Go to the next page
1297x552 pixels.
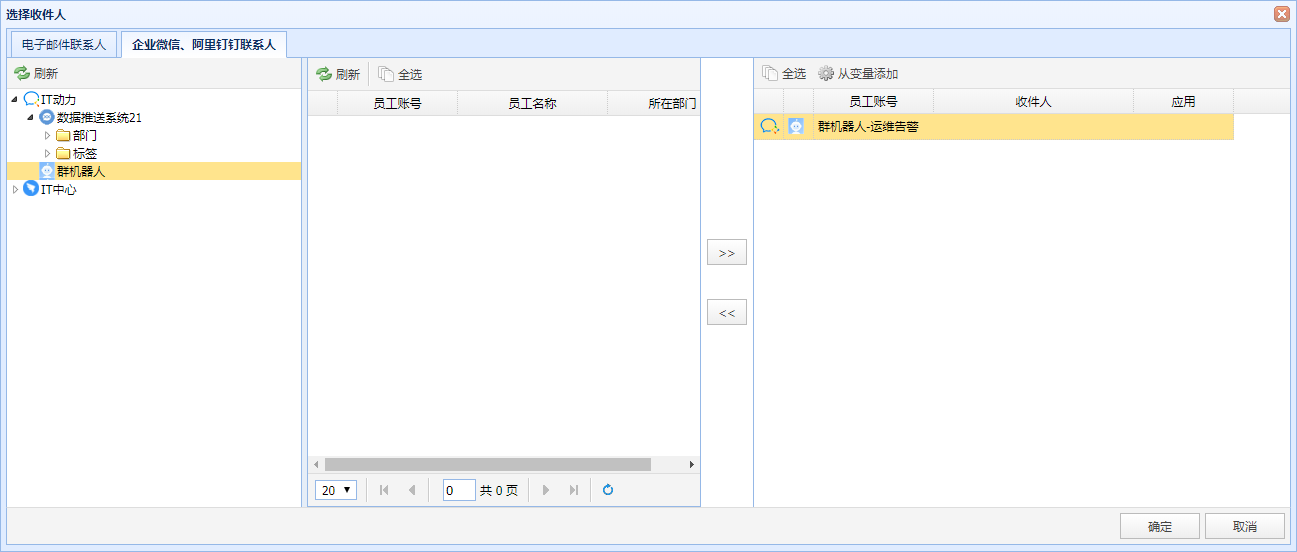(x=546, y=490)
